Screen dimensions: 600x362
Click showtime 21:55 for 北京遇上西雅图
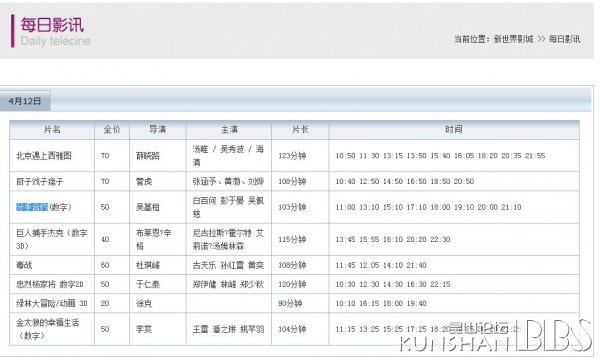pyautogui.click(x=535, y=156)
